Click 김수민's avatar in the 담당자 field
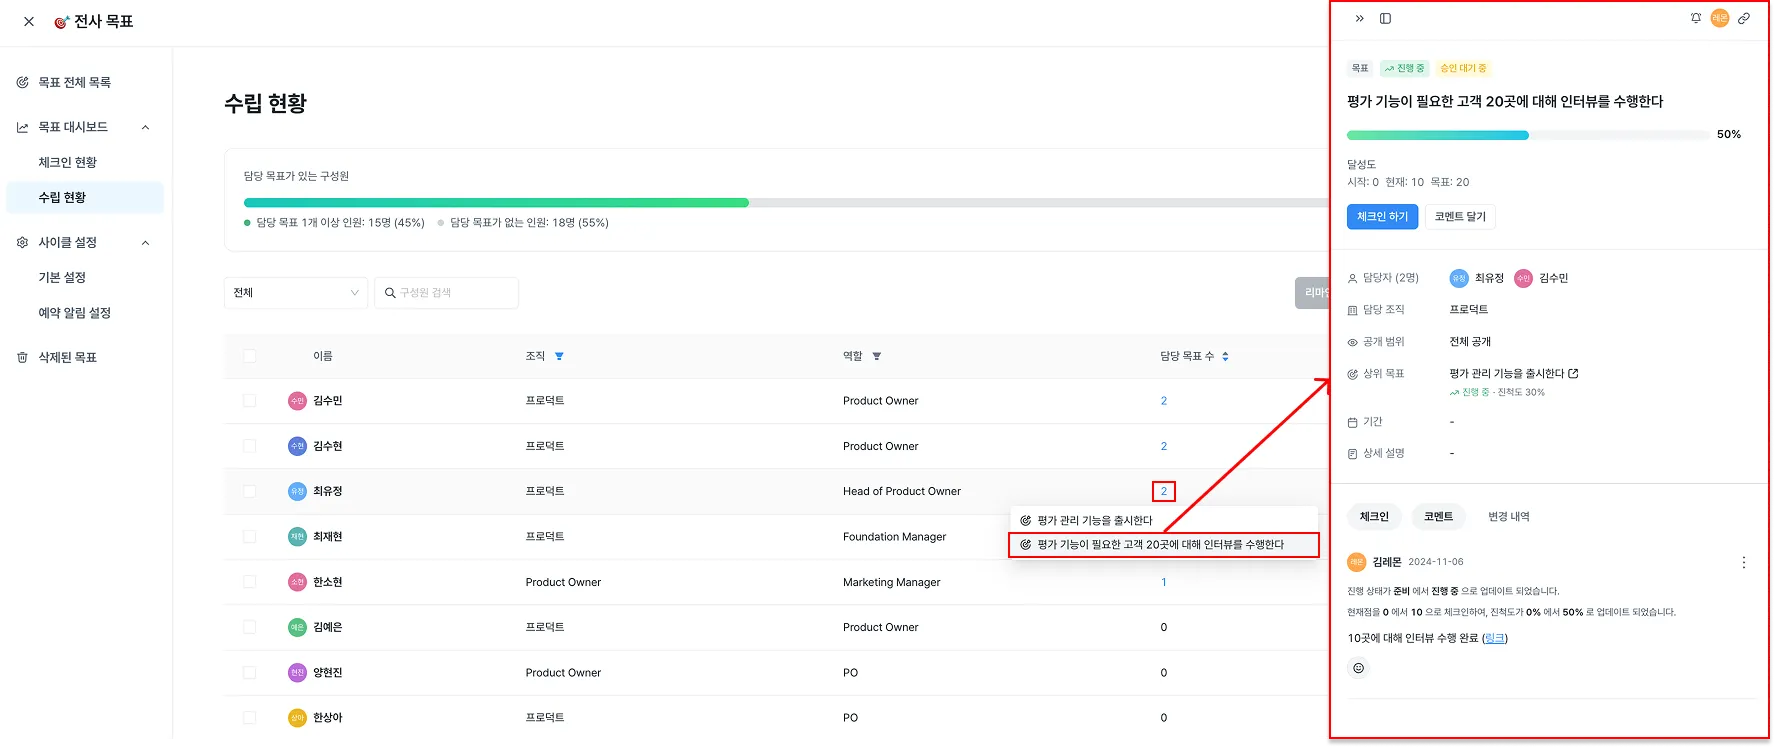This screenshot has width=1774, height=747. [x=1523, y=278]
